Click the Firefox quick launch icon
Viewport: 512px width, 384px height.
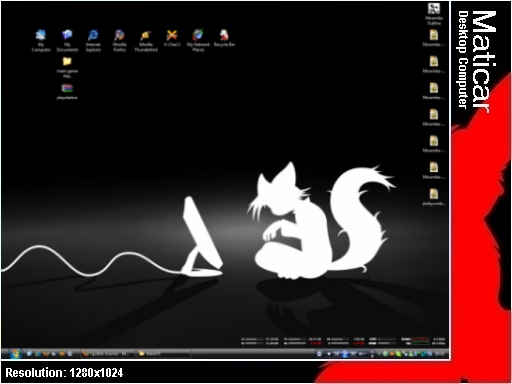(x=46, y=353)
